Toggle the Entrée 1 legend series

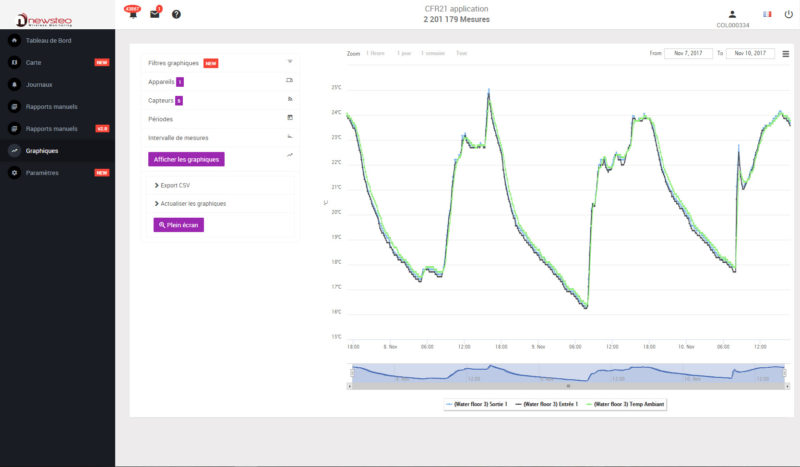point(546,404)
